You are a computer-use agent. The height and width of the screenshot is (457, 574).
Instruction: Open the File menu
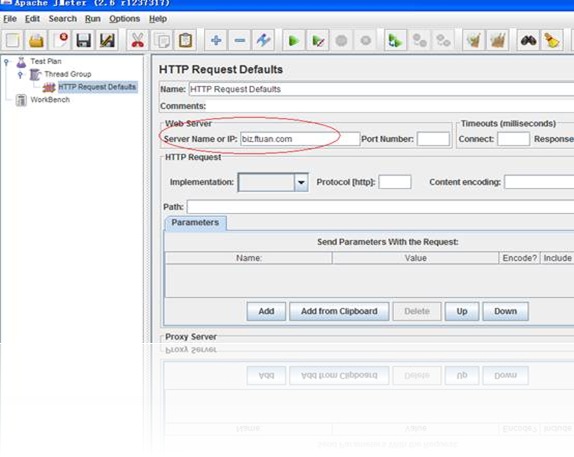(10, 19)
